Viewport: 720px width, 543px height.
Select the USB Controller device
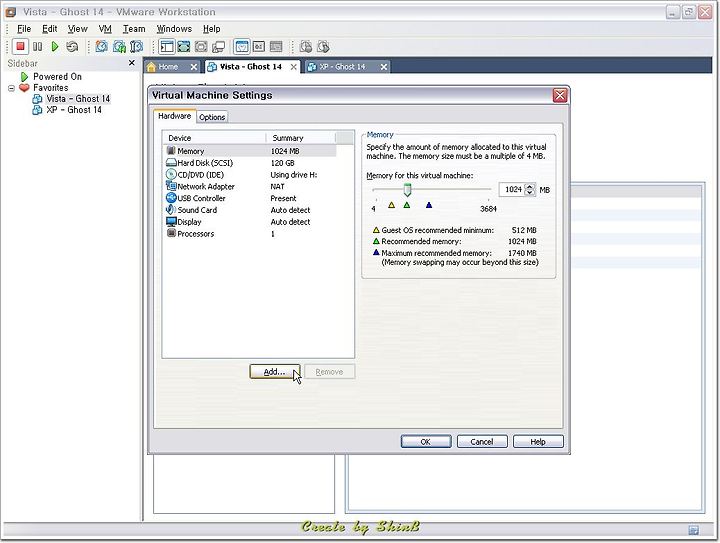[251, 198]
